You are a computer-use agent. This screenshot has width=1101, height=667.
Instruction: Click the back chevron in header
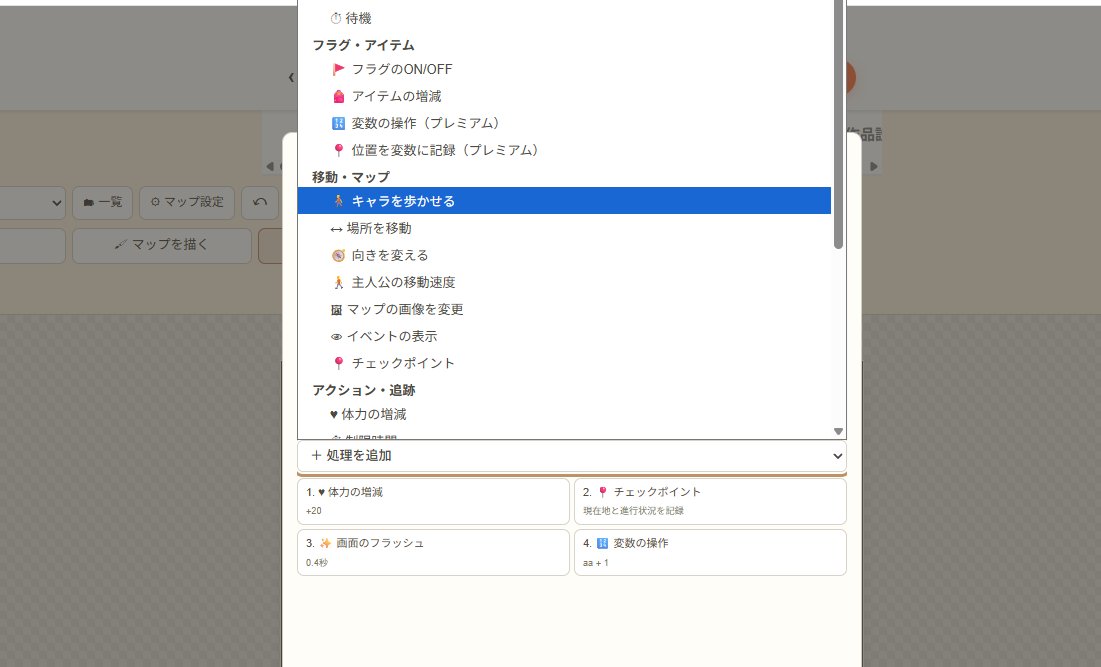tap(291, 77)
